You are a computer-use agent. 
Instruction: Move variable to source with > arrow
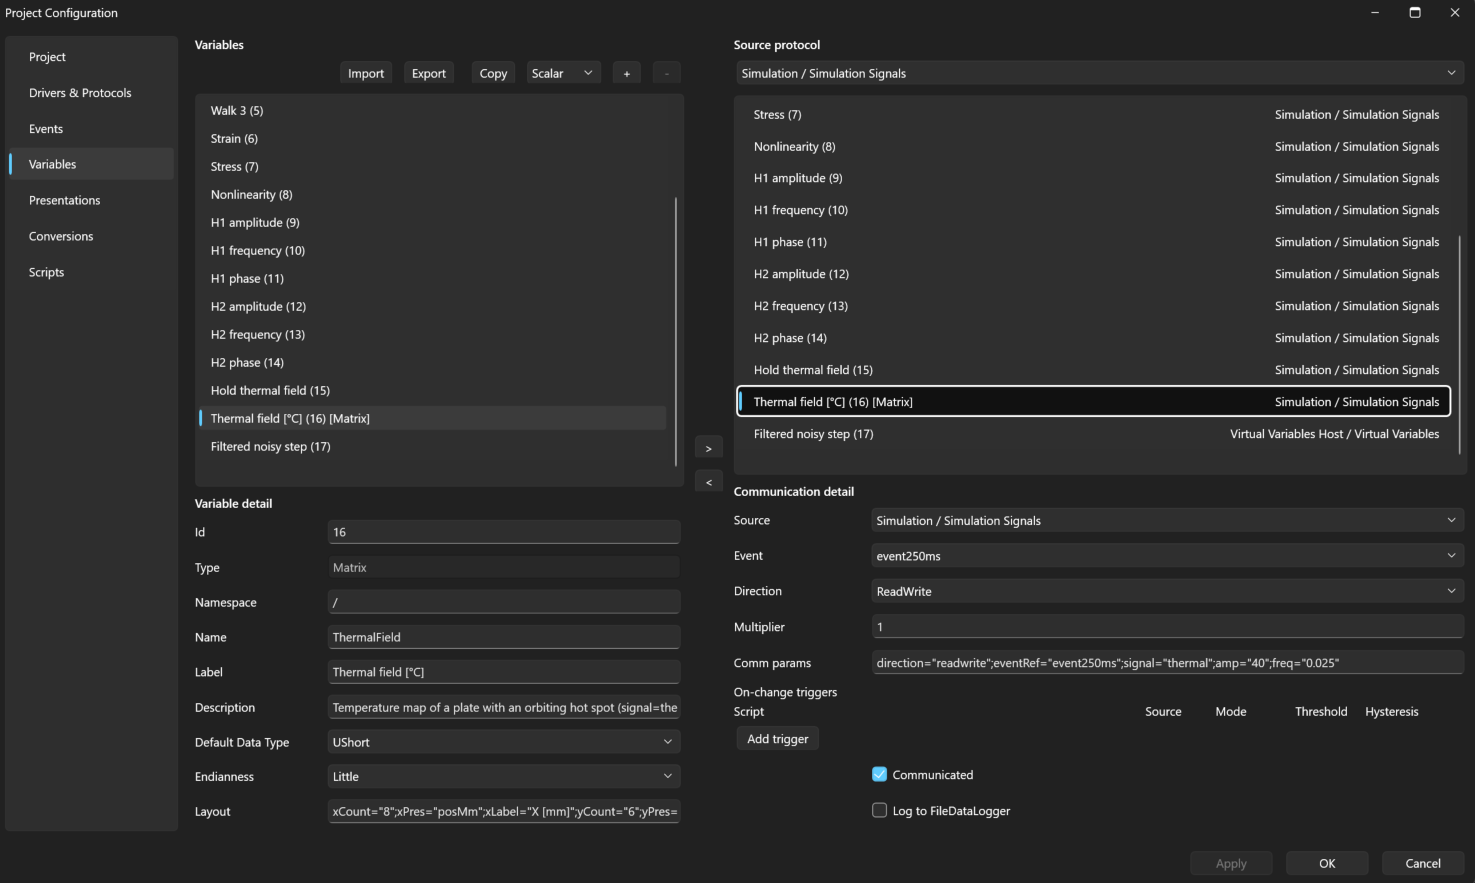[x=708, y=448]
